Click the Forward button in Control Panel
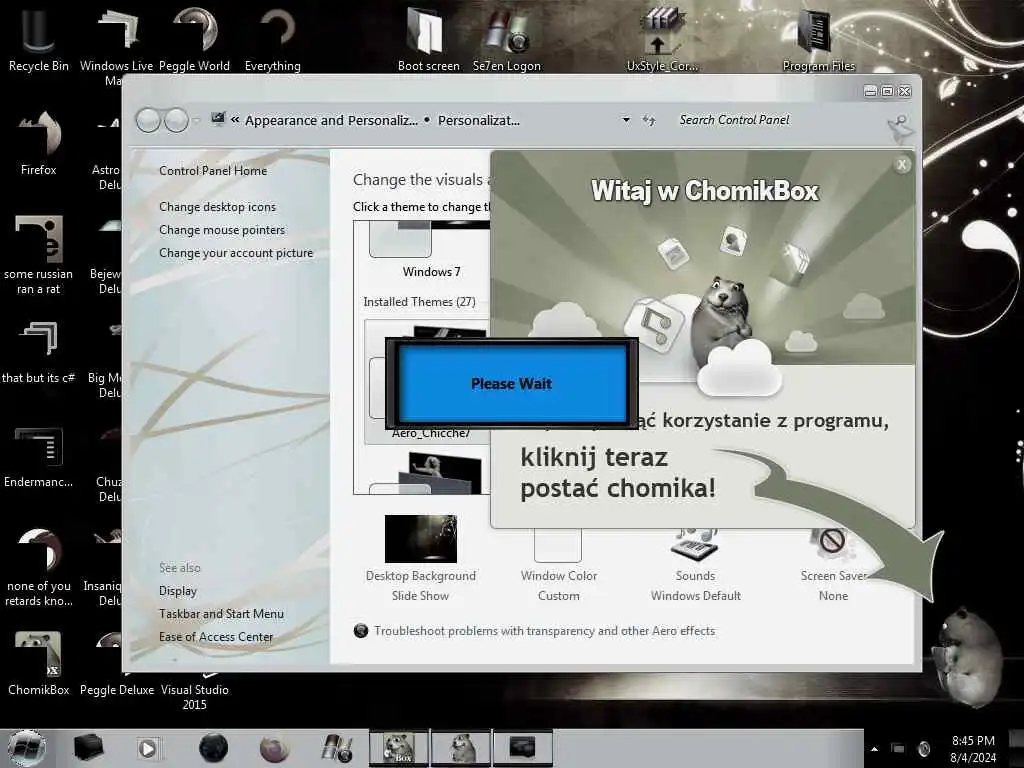 [176, 120]
